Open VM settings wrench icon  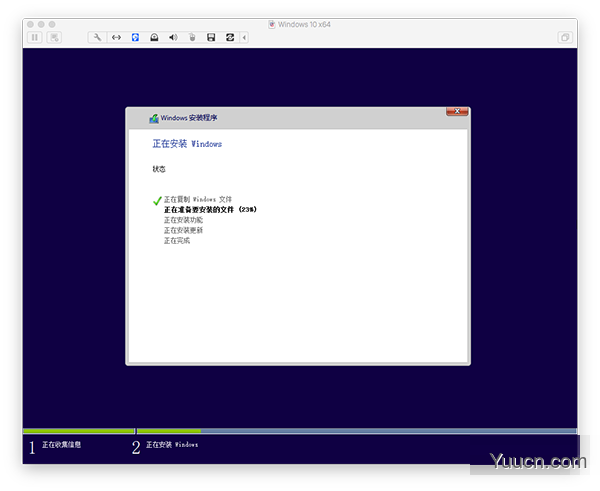[97, 37]
